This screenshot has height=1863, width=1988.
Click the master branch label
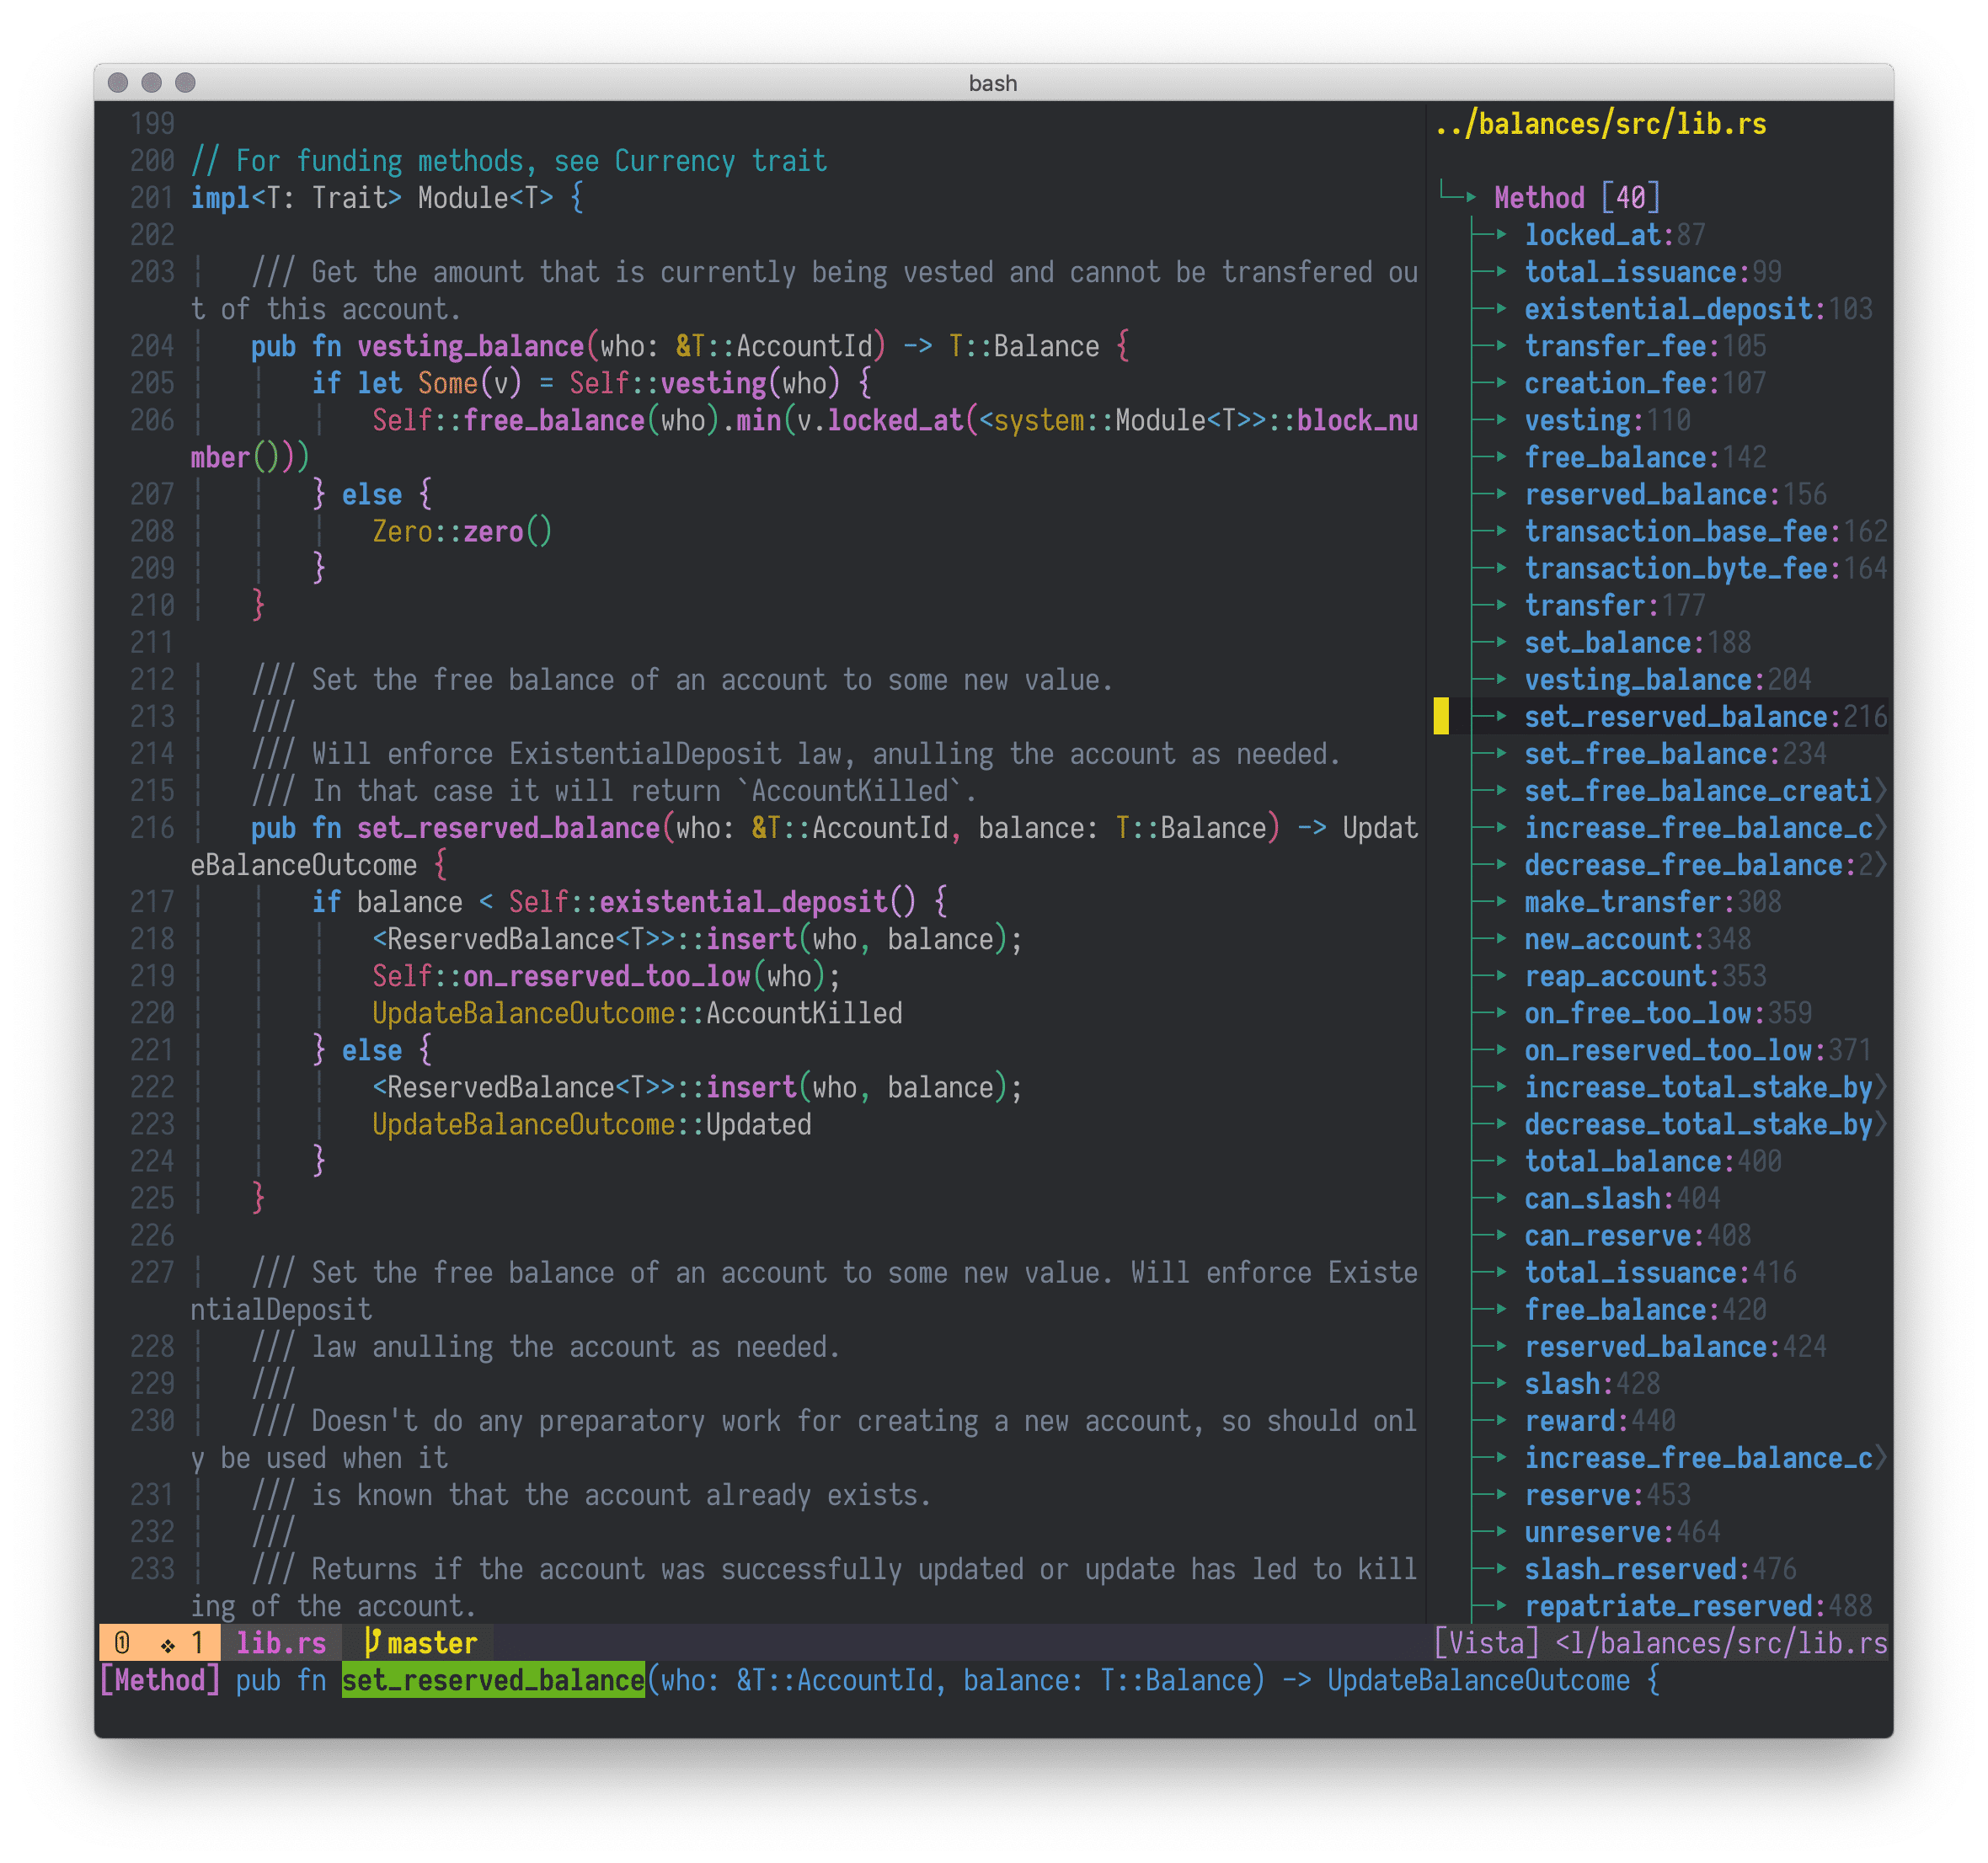(432, 1643)
